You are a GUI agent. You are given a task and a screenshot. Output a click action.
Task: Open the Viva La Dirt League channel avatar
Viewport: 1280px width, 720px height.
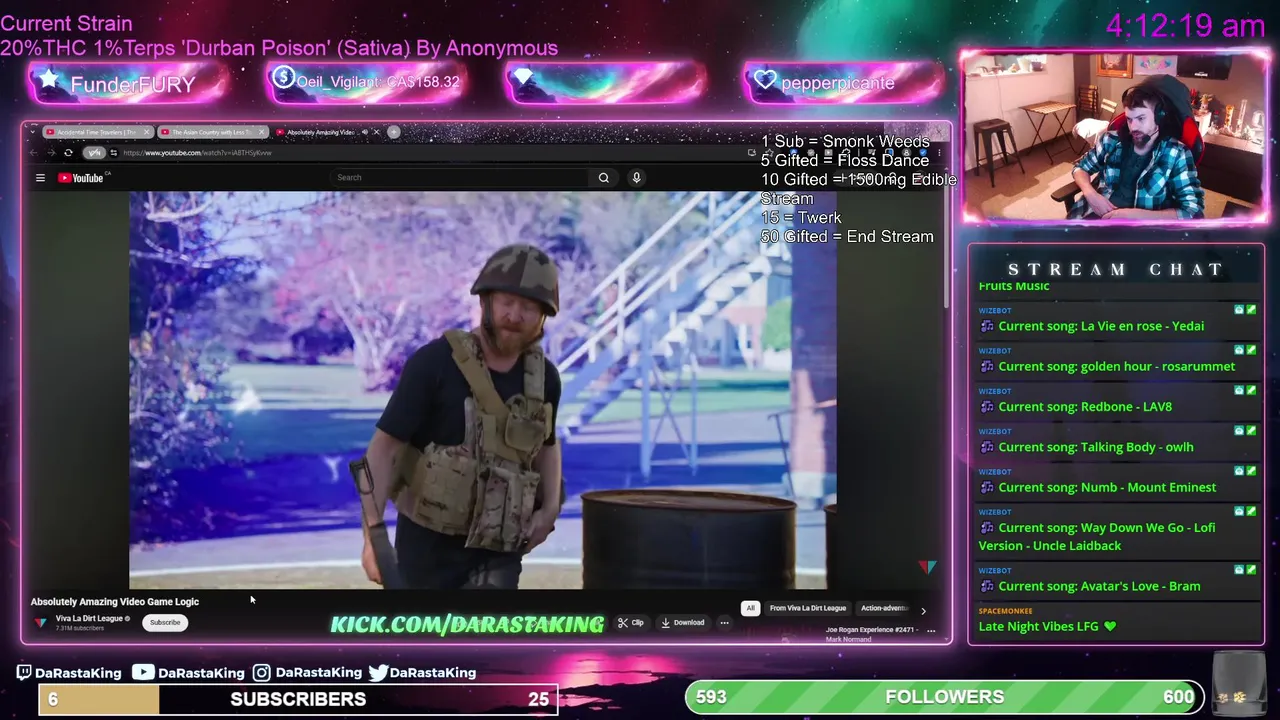40,622
